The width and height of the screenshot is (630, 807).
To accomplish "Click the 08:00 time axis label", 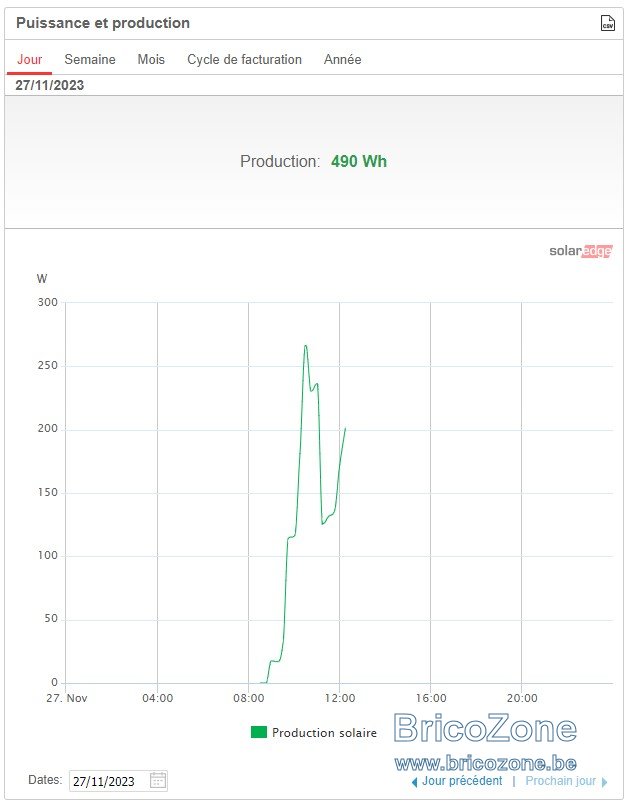I will point(249,698).
